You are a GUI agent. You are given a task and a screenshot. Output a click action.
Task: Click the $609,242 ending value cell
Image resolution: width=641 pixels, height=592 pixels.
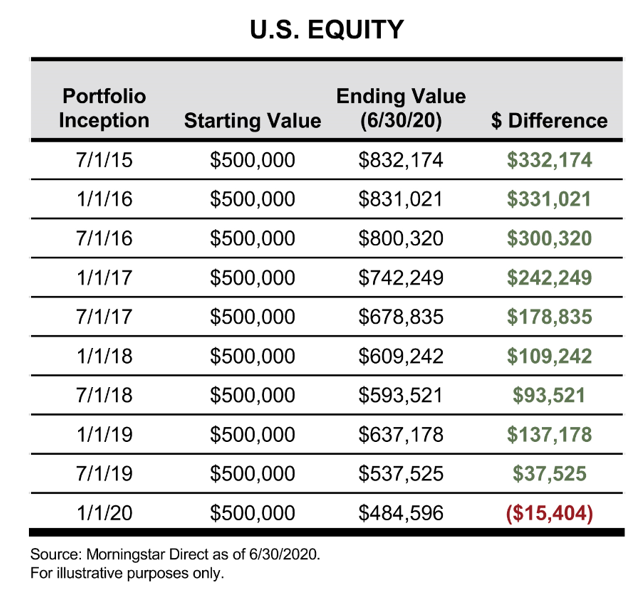click(400, 355)
